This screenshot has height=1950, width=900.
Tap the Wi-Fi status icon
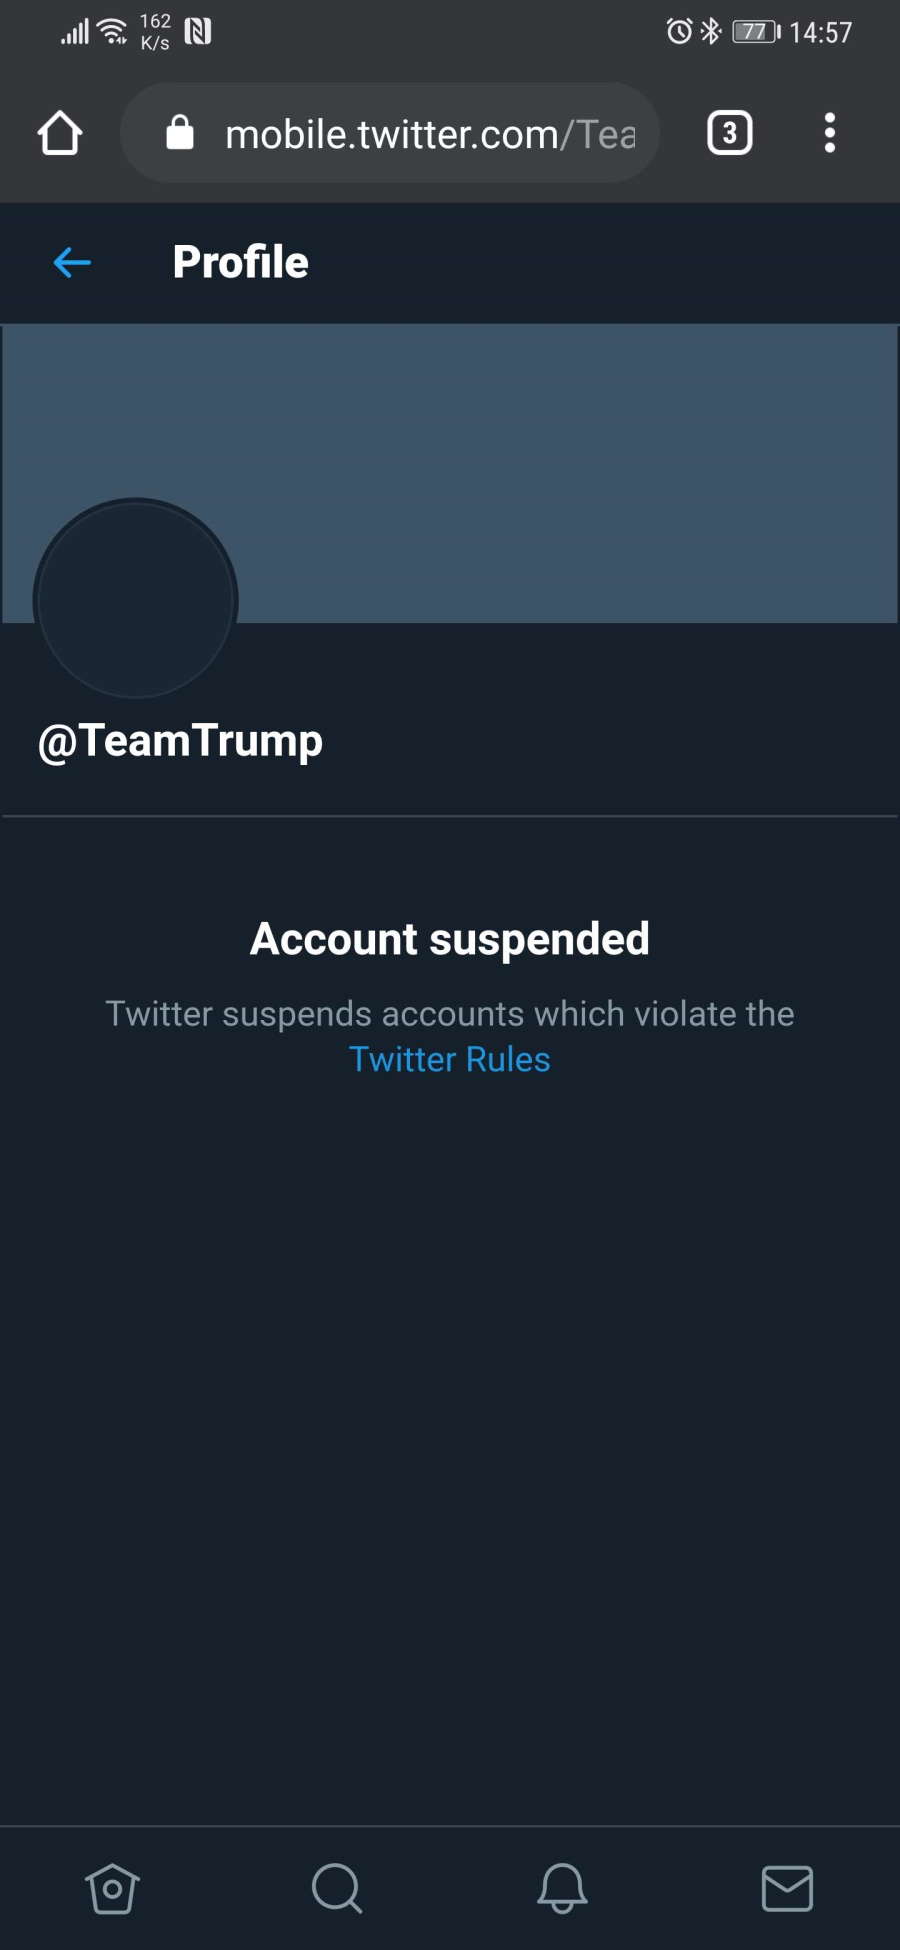coord(114,32)
